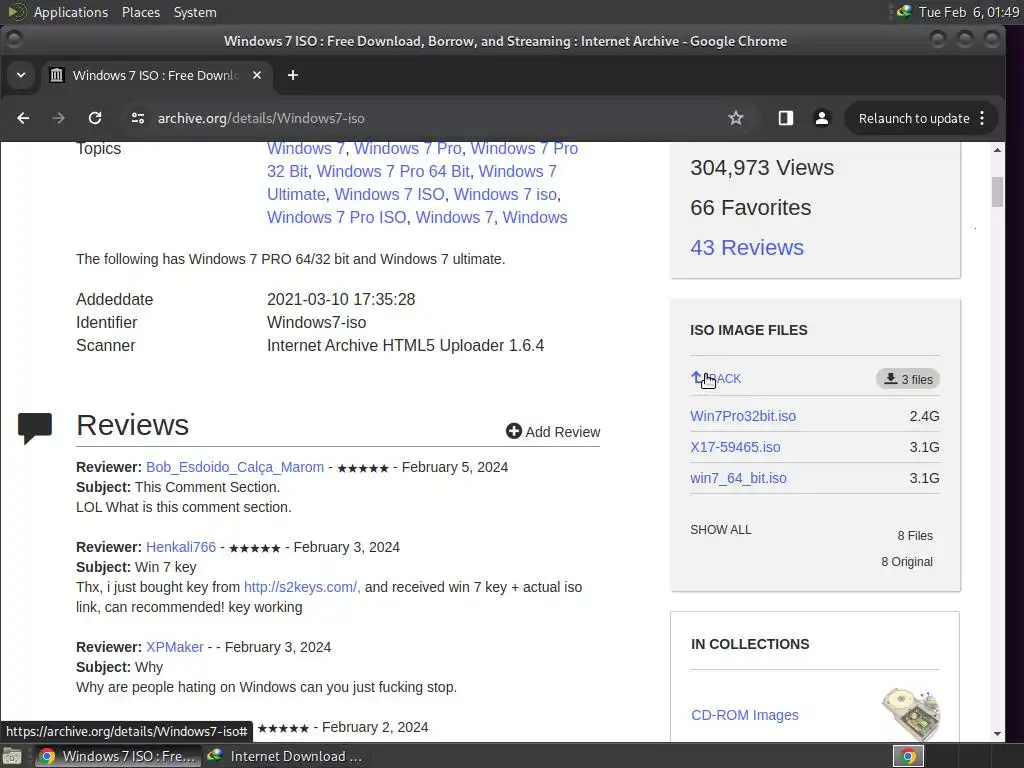
Task: Click the Chrome icon in workspace switcher
Action: pos(908,756)
